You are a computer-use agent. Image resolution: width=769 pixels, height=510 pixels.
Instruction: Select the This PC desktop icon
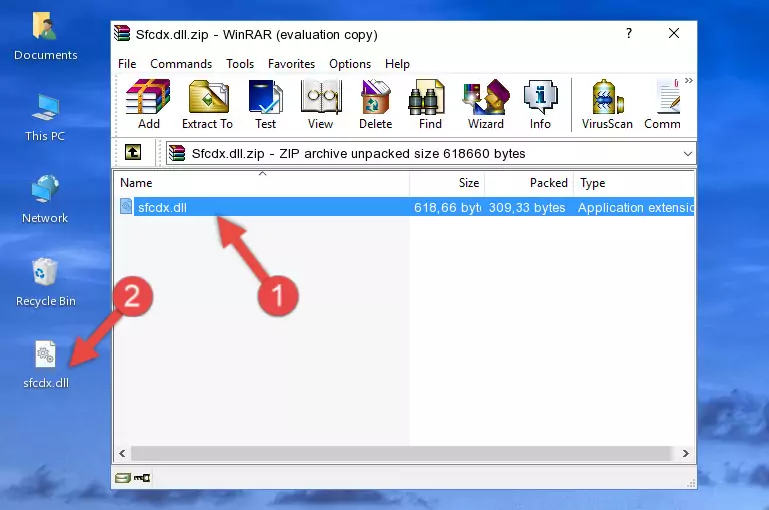pos(45,118)
